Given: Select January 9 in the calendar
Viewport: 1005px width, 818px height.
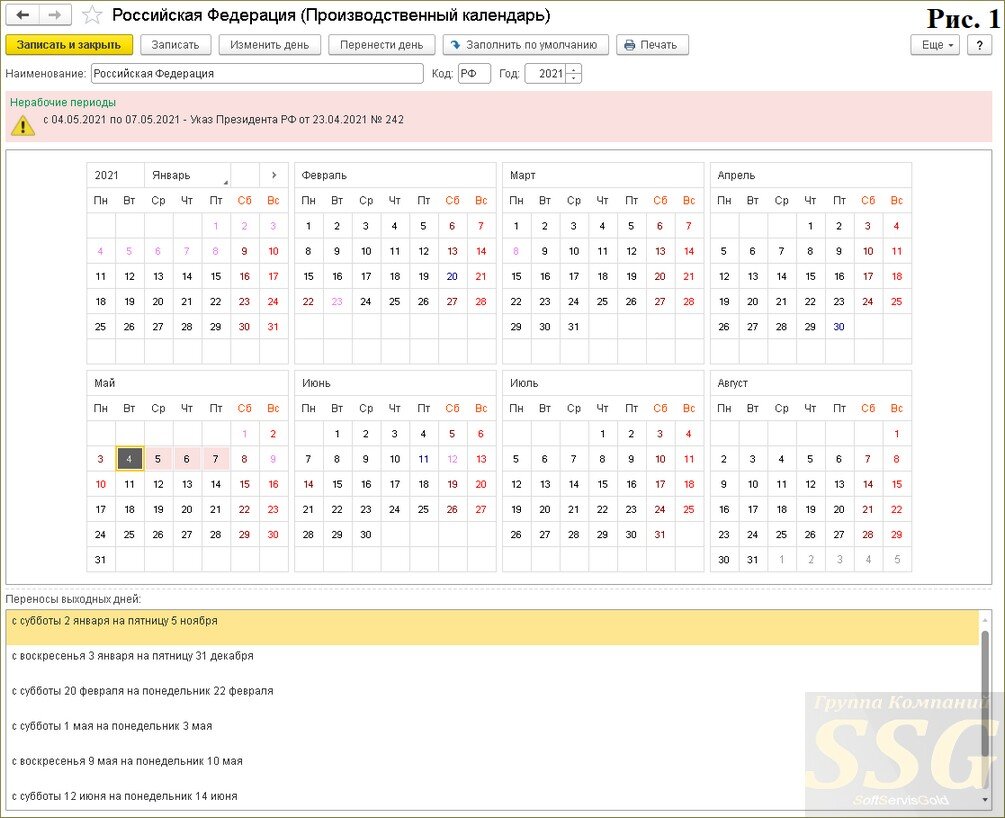Looking at the screenshot, I should [x=244, y=251].
